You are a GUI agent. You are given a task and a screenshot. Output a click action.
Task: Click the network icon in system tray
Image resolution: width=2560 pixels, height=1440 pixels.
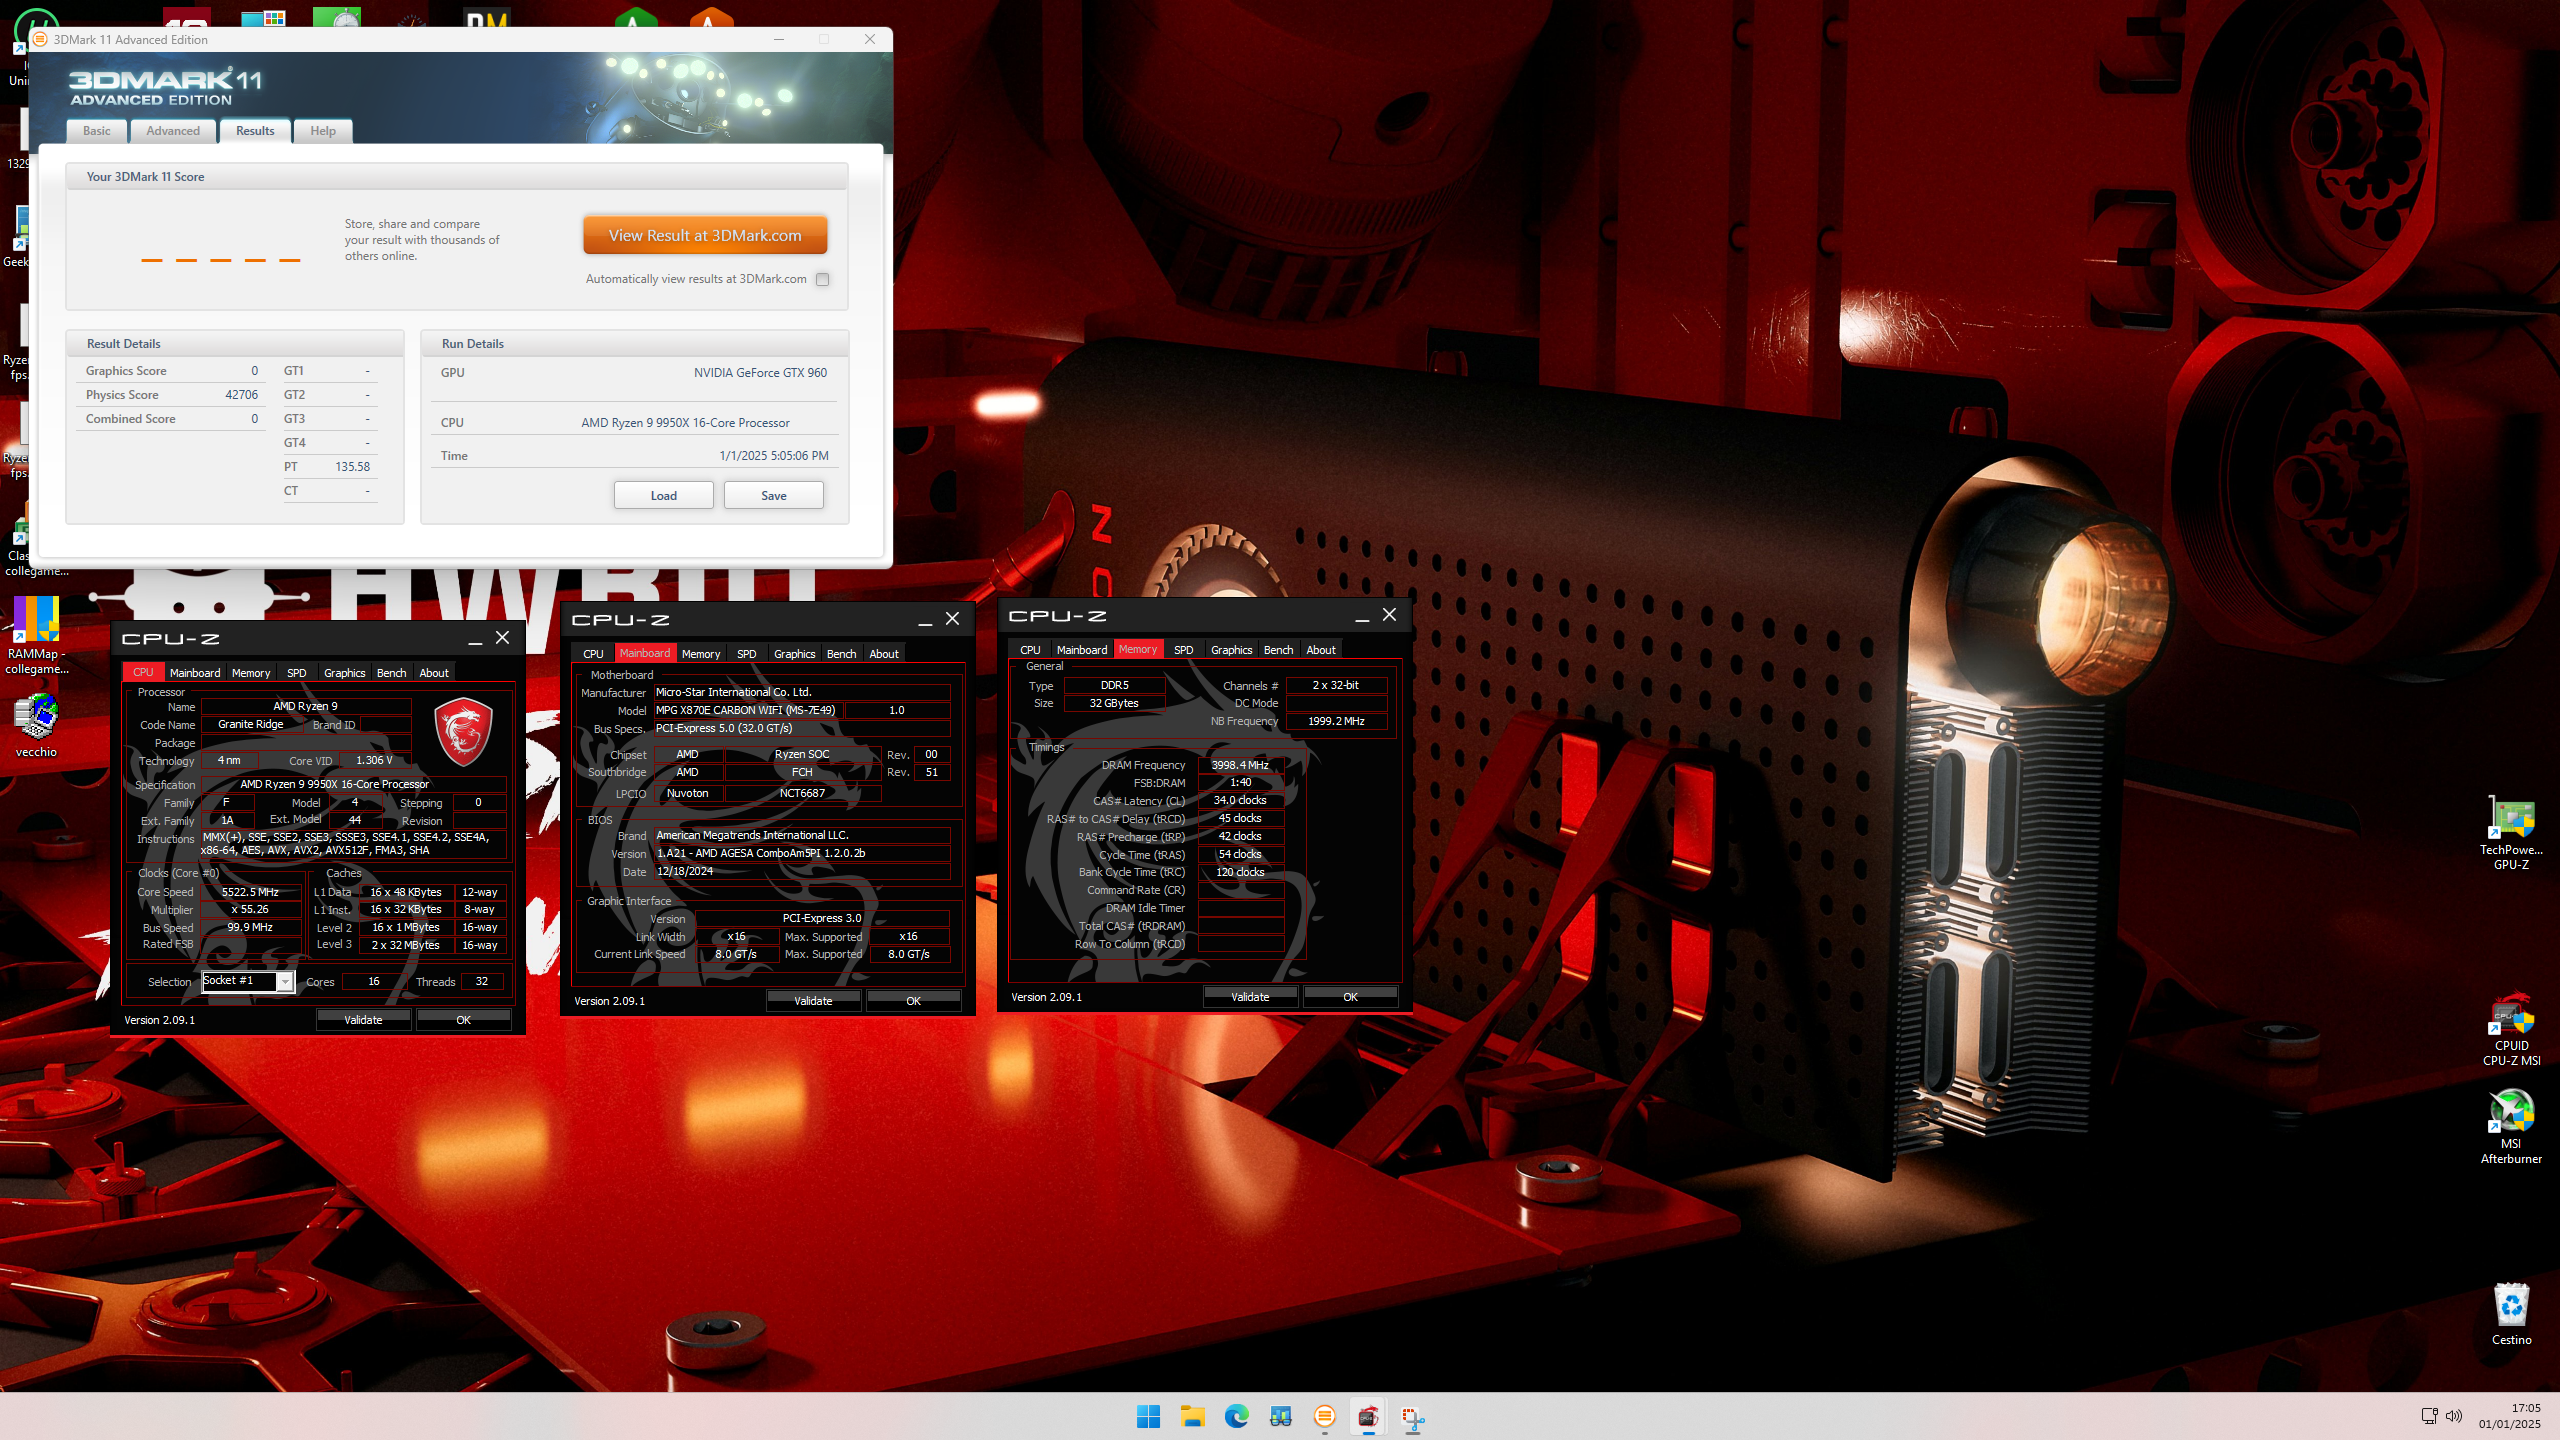[x=2429, y=1416]
